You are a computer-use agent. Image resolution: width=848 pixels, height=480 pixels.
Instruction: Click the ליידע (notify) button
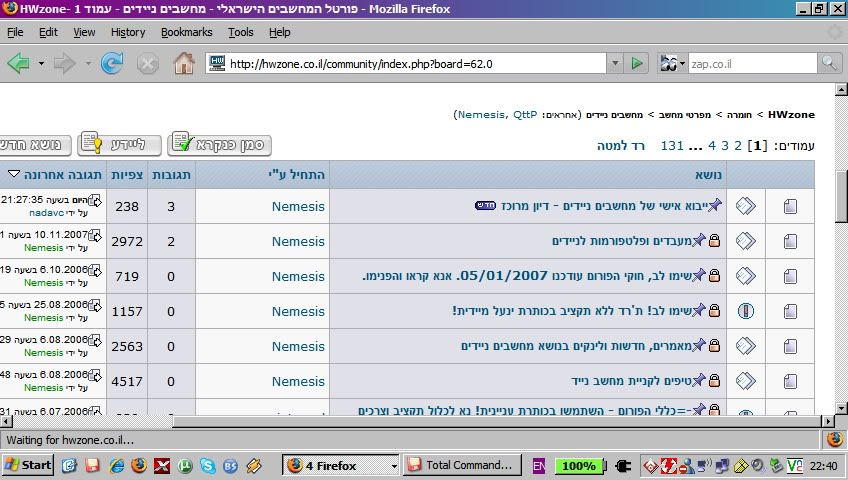pos(120,144)
